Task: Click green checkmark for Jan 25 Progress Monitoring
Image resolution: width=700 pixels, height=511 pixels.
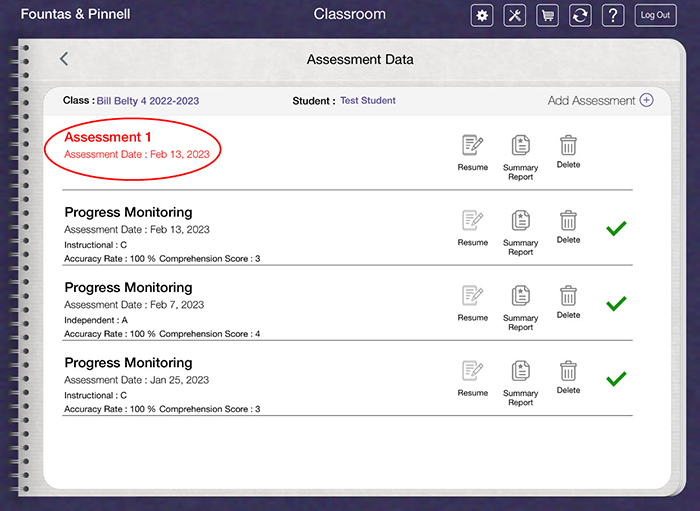Action: [x=617, y=378]
